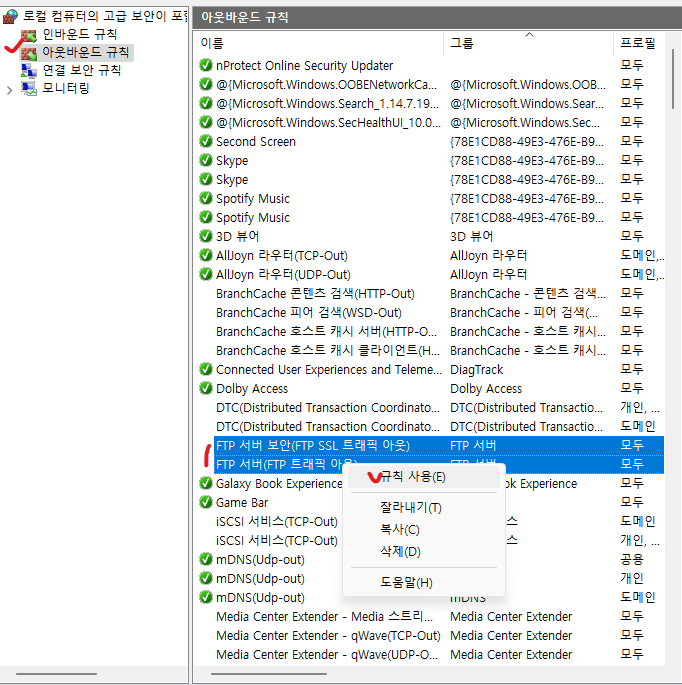
Task: Click the Monitoring (모니터링) icon
Action: 29,89
